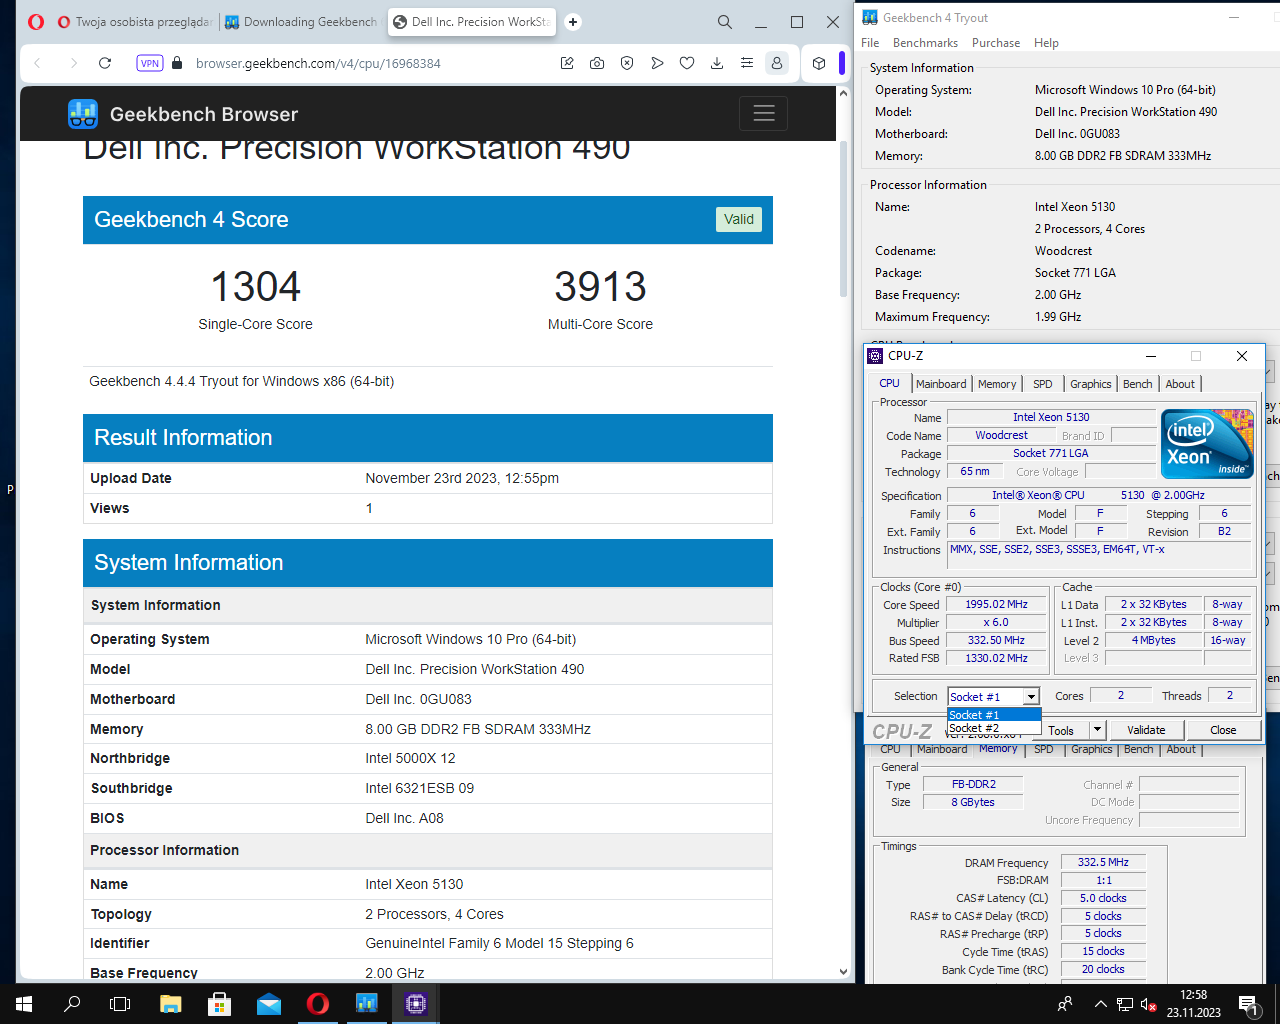Open SPD tab in front CPU-Z window
Image resolution: width=1280 pixels, height=1024 pixels.
(x=1043, y=384)
